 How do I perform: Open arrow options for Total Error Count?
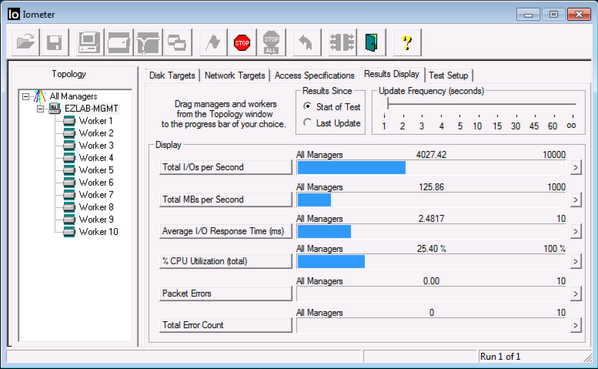click(575, 325)
